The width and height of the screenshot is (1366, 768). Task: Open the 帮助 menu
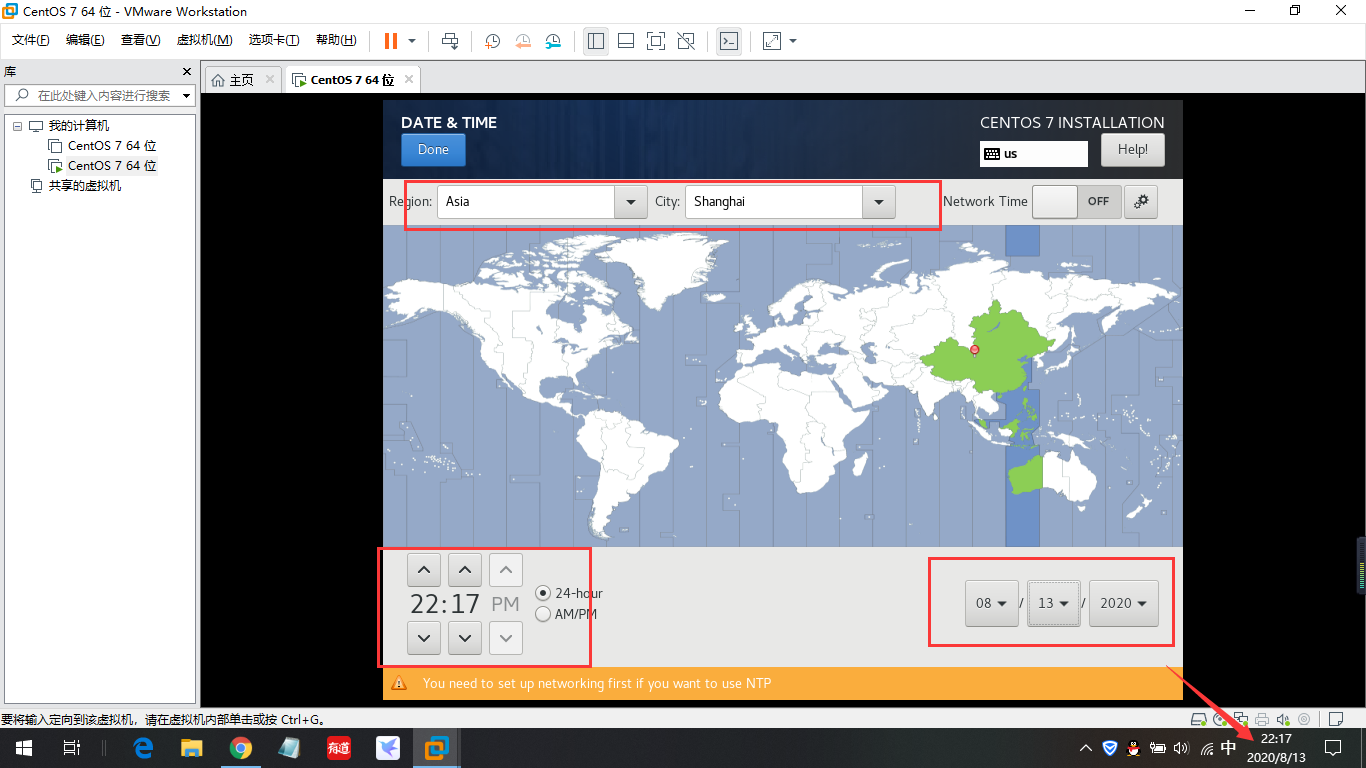pos(336,40)
